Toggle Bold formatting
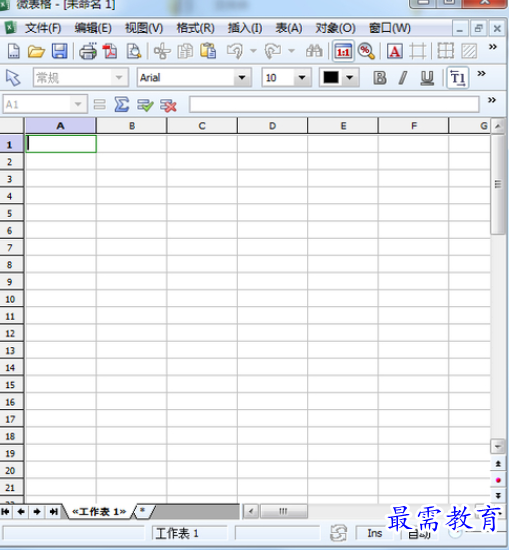509x550 pixels. (x=380, y=78)
